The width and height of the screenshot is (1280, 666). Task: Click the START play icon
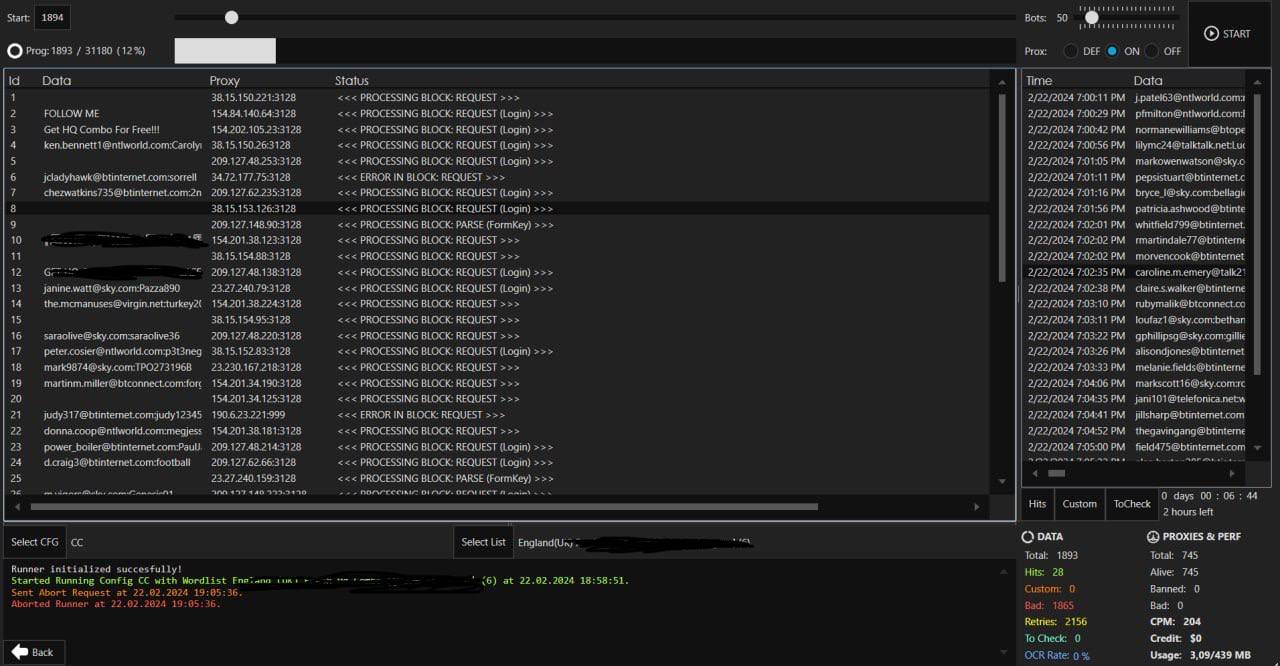point(1211,33)
